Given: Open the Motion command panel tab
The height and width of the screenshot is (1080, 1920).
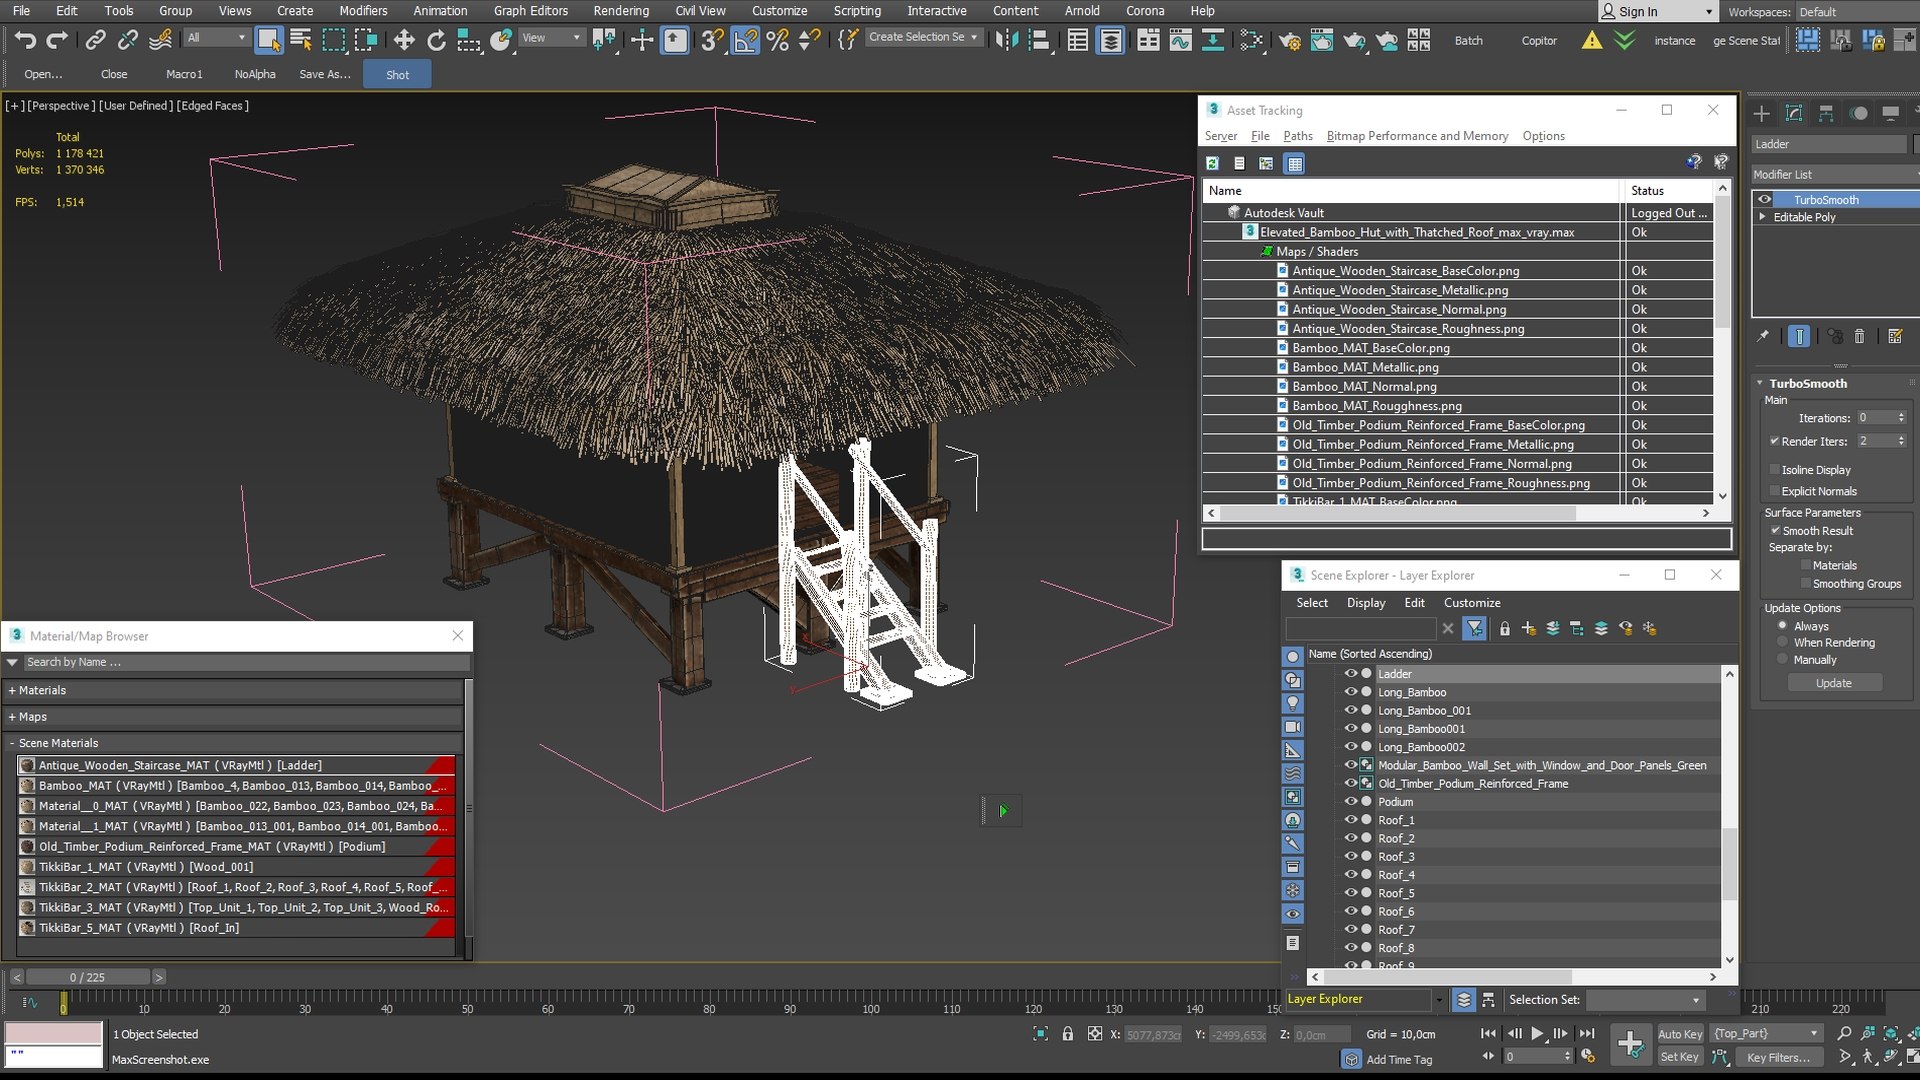Looking at the screenshot, I should 1859,113.
